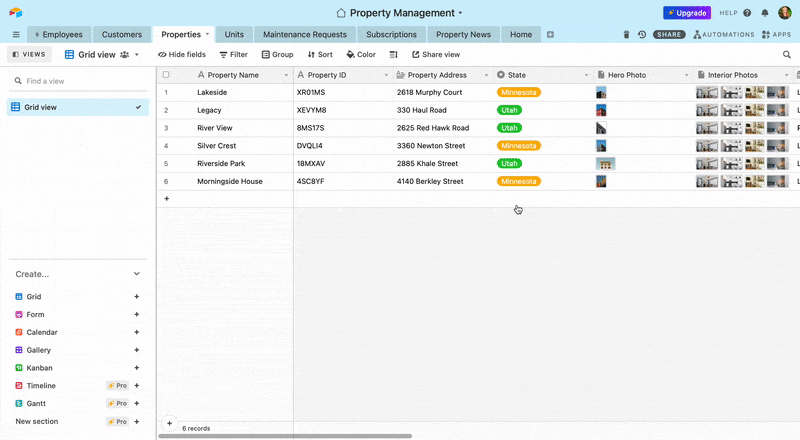Open the row height icon
The height and width of the screenshot is (440, 800).
393,55
